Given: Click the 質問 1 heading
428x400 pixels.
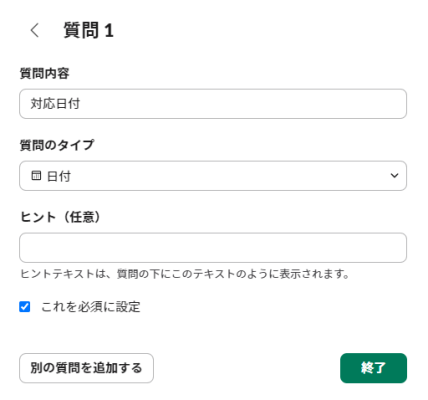Looking at the screenshot, I should point(89,30).
